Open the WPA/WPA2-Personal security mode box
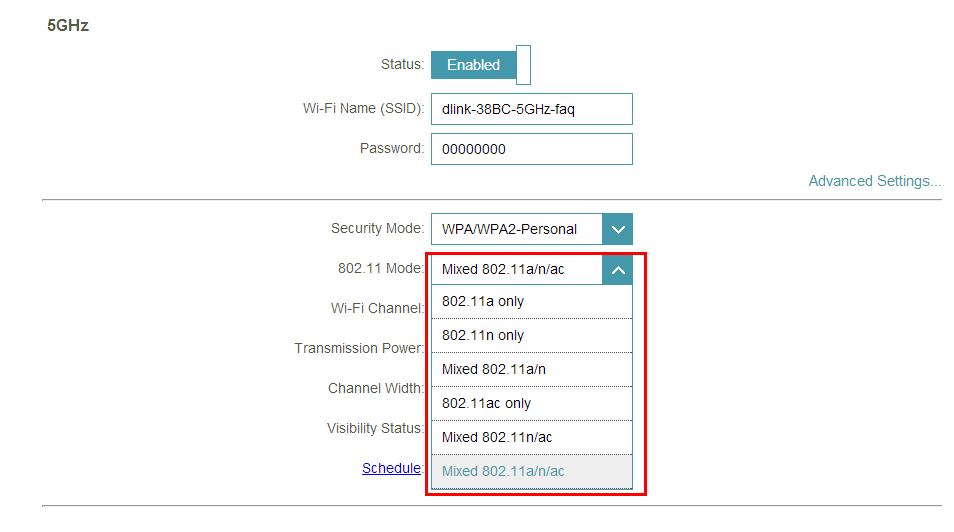The width and height of the screenshot is (954, 532). 516,229
